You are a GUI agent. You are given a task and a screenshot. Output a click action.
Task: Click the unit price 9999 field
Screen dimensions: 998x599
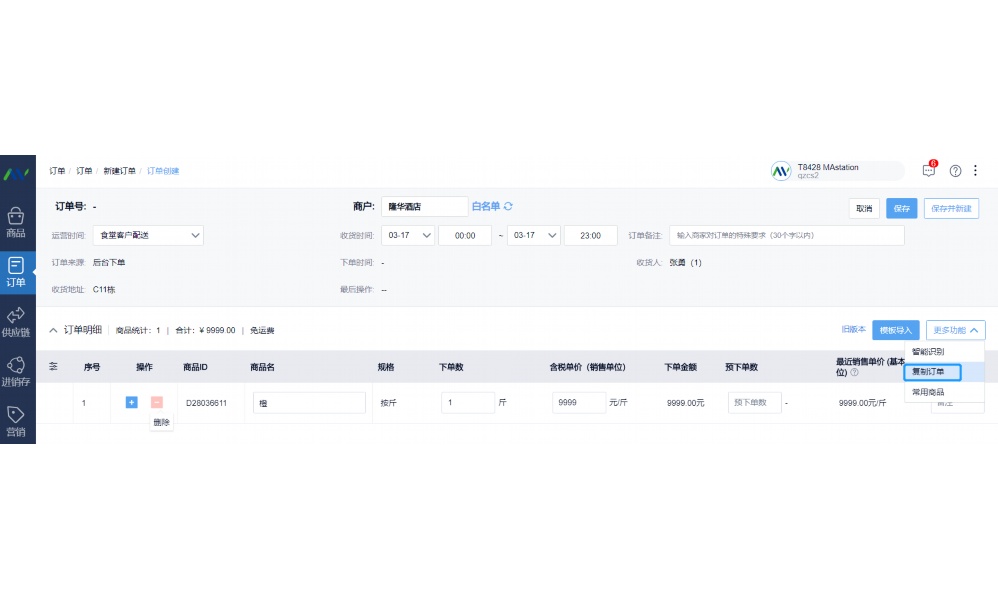coord(579,403)
